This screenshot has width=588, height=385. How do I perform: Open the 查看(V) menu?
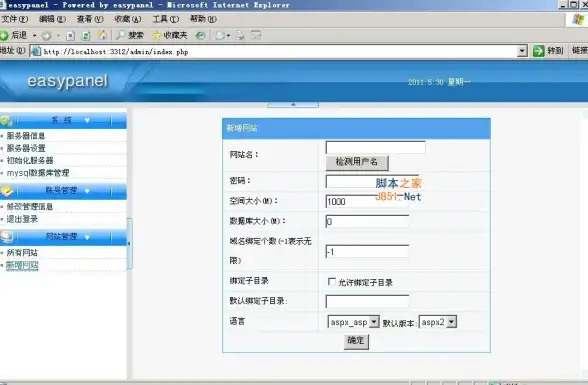pyautogui.click(x=90, y=19)
